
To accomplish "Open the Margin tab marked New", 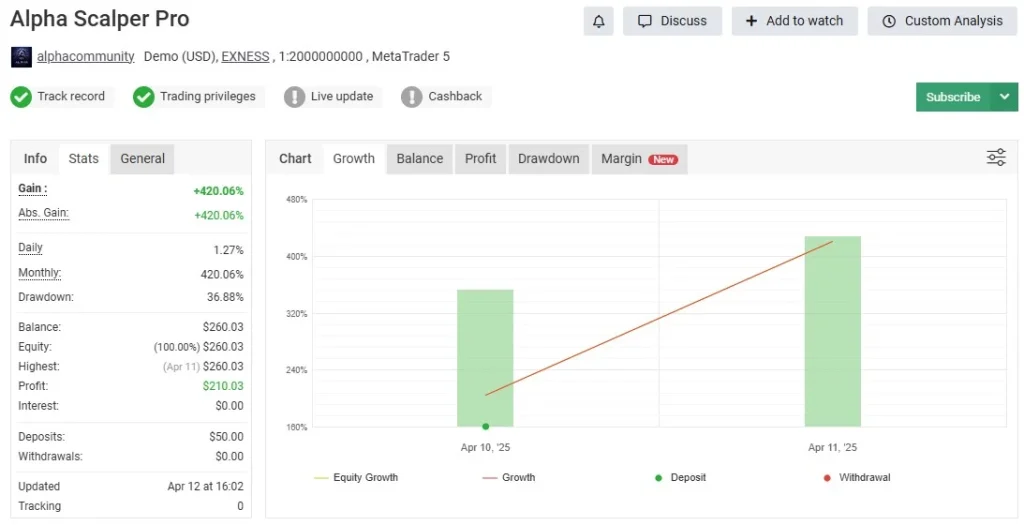I will [x=639, y=159].
